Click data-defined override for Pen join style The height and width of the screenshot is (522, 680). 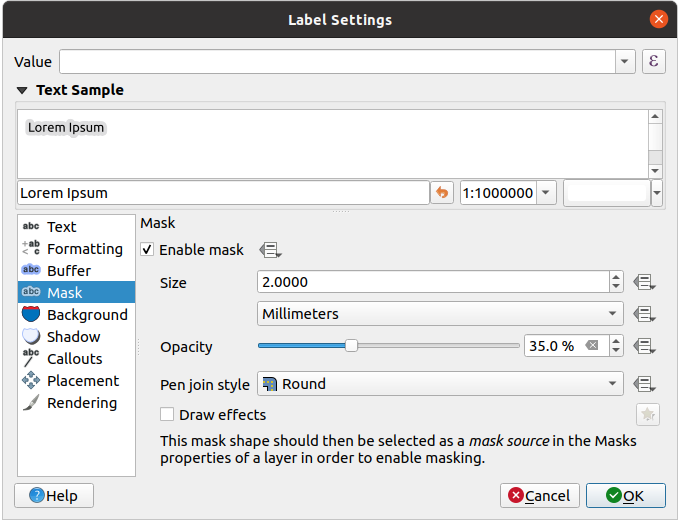pyautogui.click(x=644, y=384)
